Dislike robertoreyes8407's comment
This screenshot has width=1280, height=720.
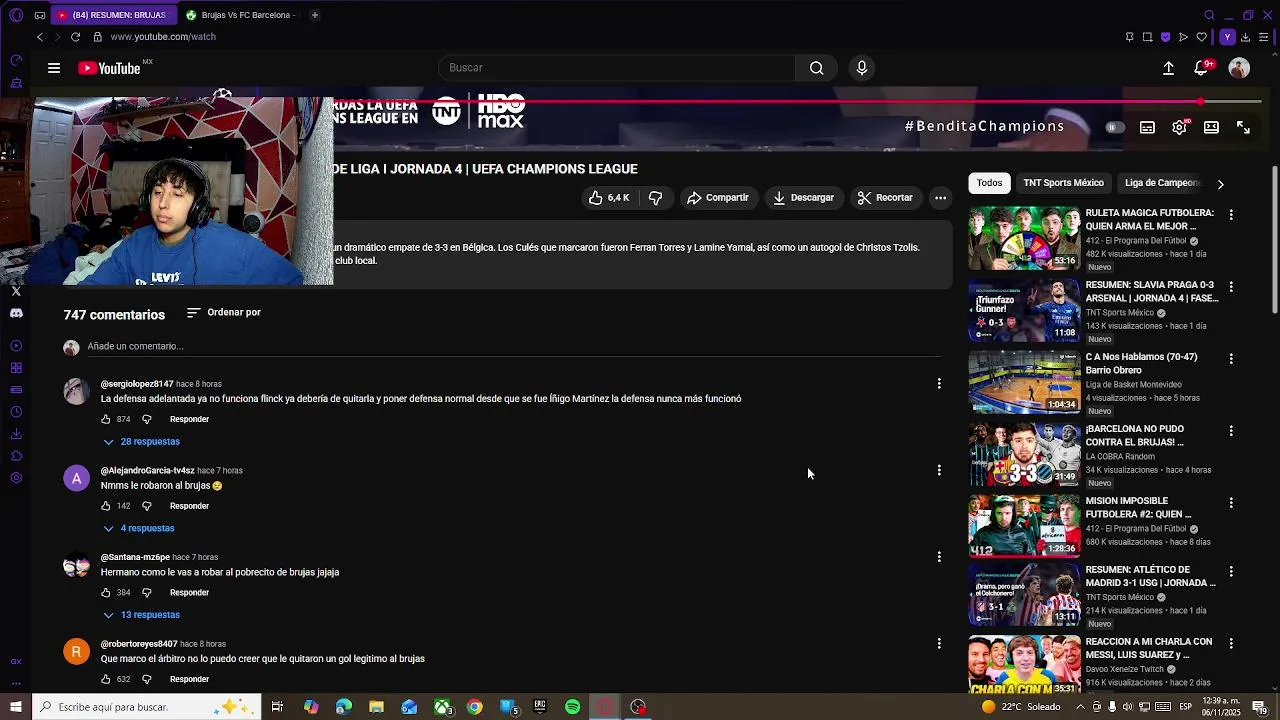(146, 680)
